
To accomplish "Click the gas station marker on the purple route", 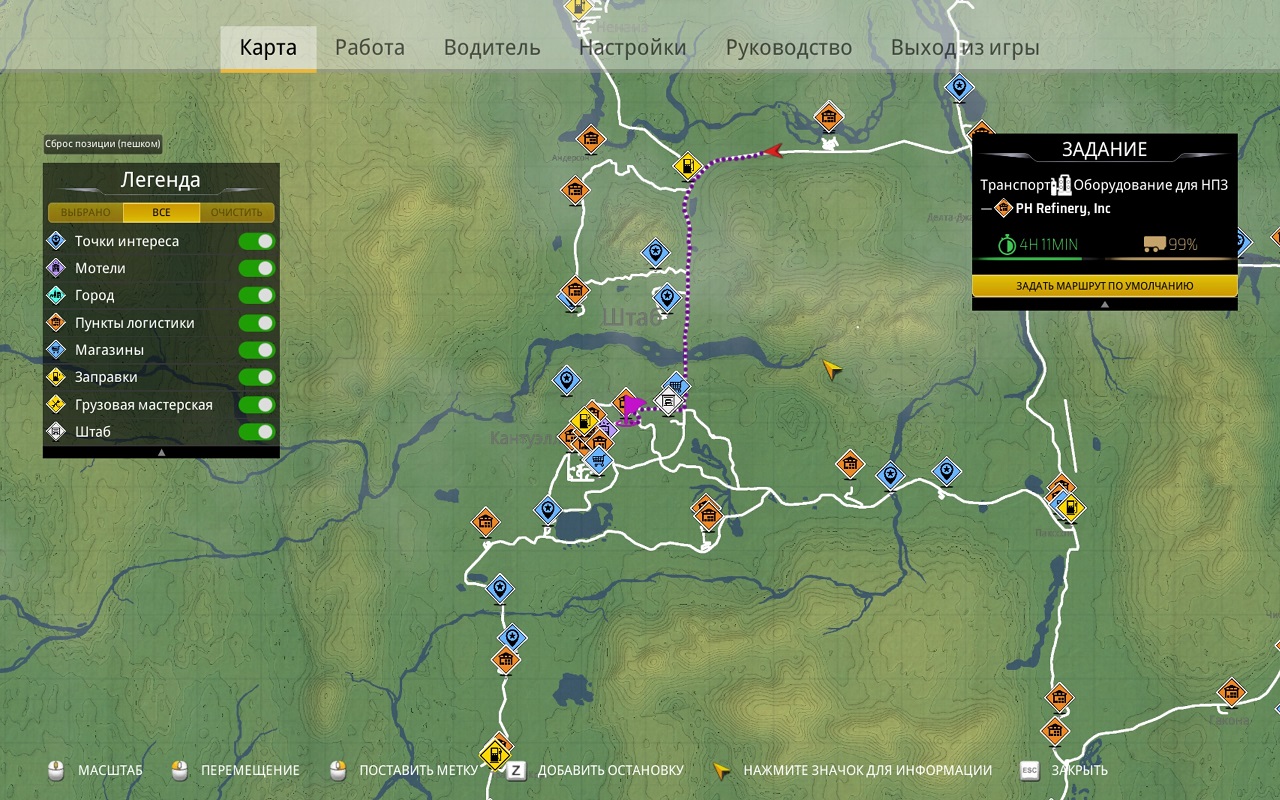I will click(x=688, y=165).
